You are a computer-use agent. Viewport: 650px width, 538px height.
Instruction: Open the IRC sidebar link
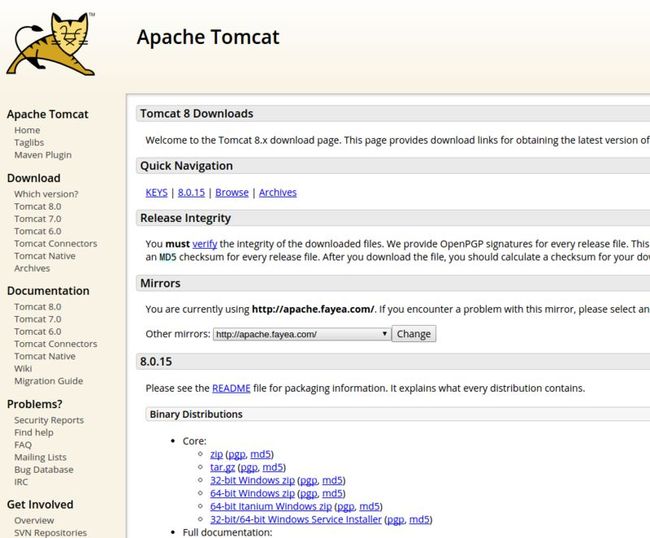(21, 482)
